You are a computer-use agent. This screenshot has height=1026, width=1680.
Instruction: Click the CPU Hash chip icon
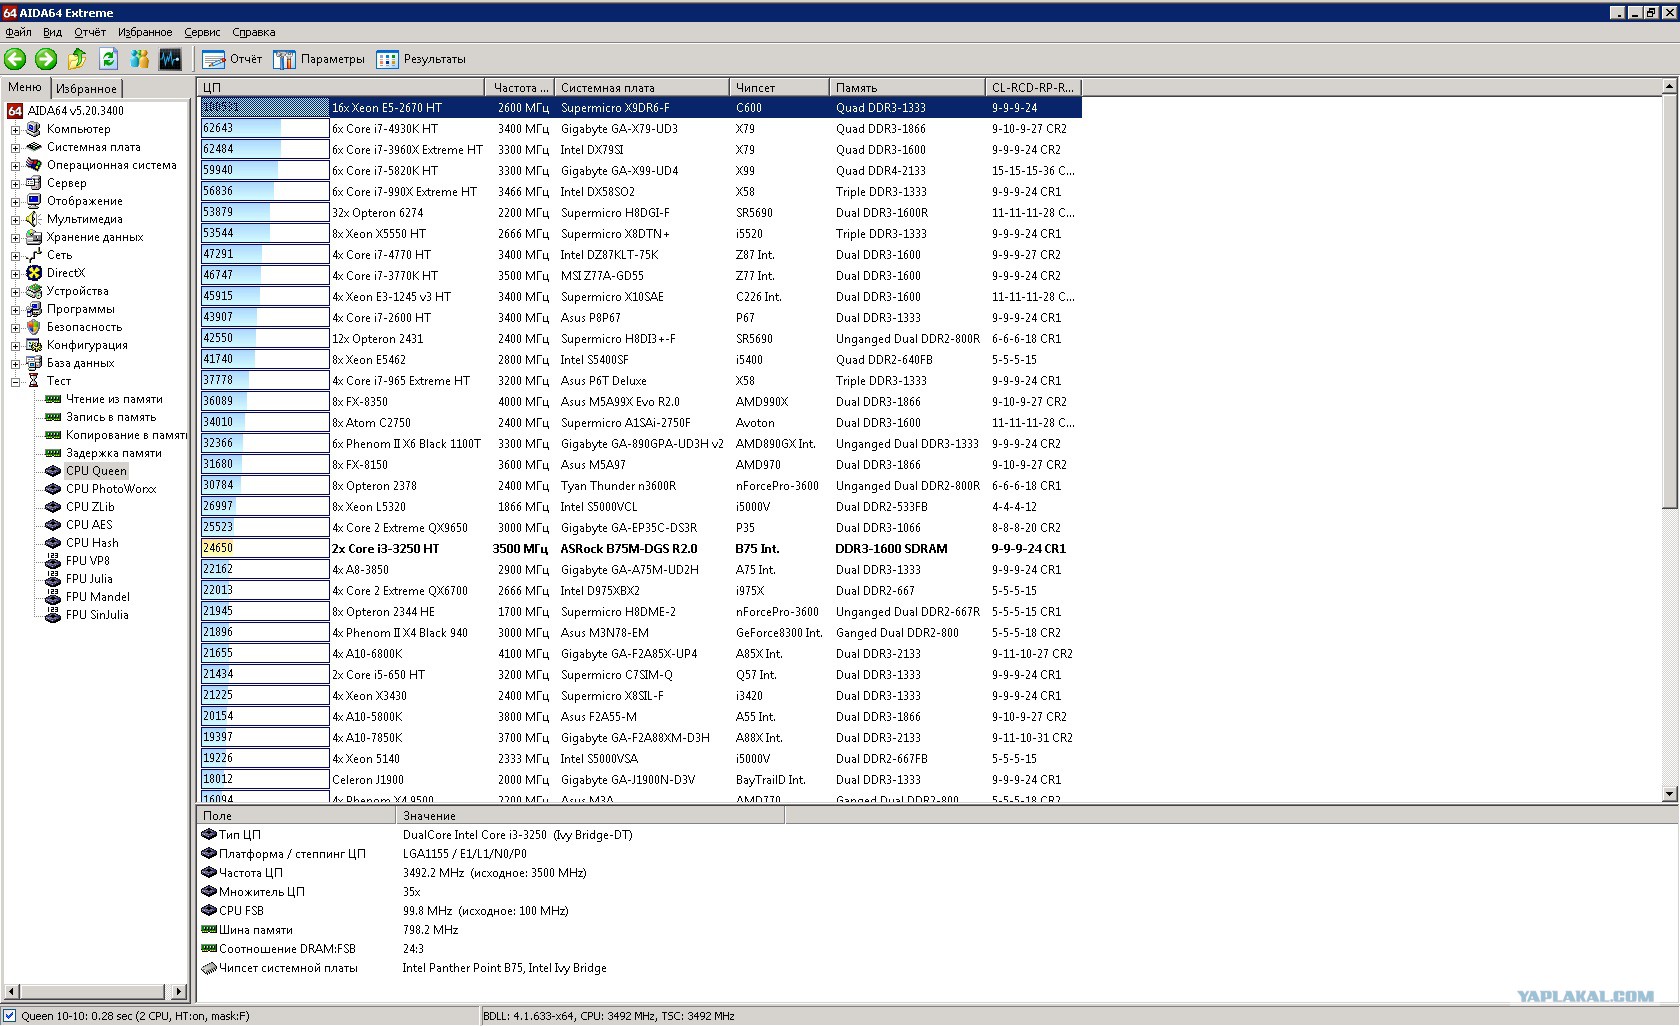[53, 543]
